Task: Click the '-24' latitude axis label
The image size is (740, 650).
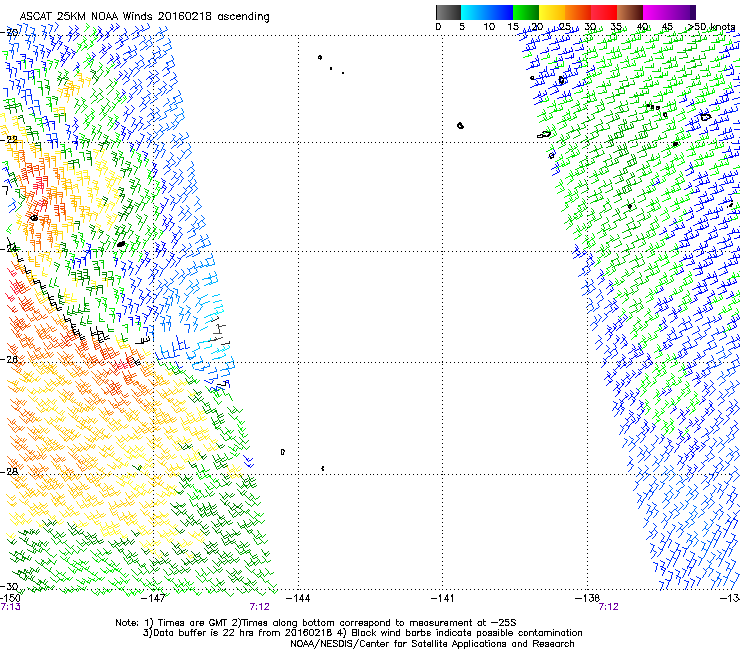Action: point(9,248)
